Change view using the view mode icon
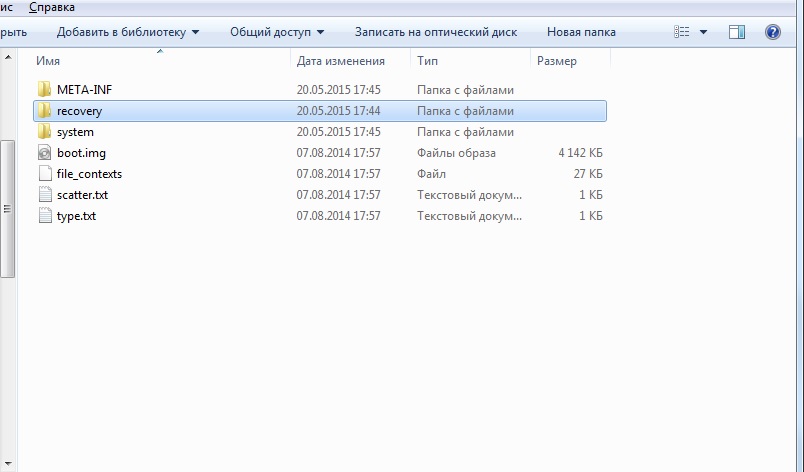 tap(683, 32)
